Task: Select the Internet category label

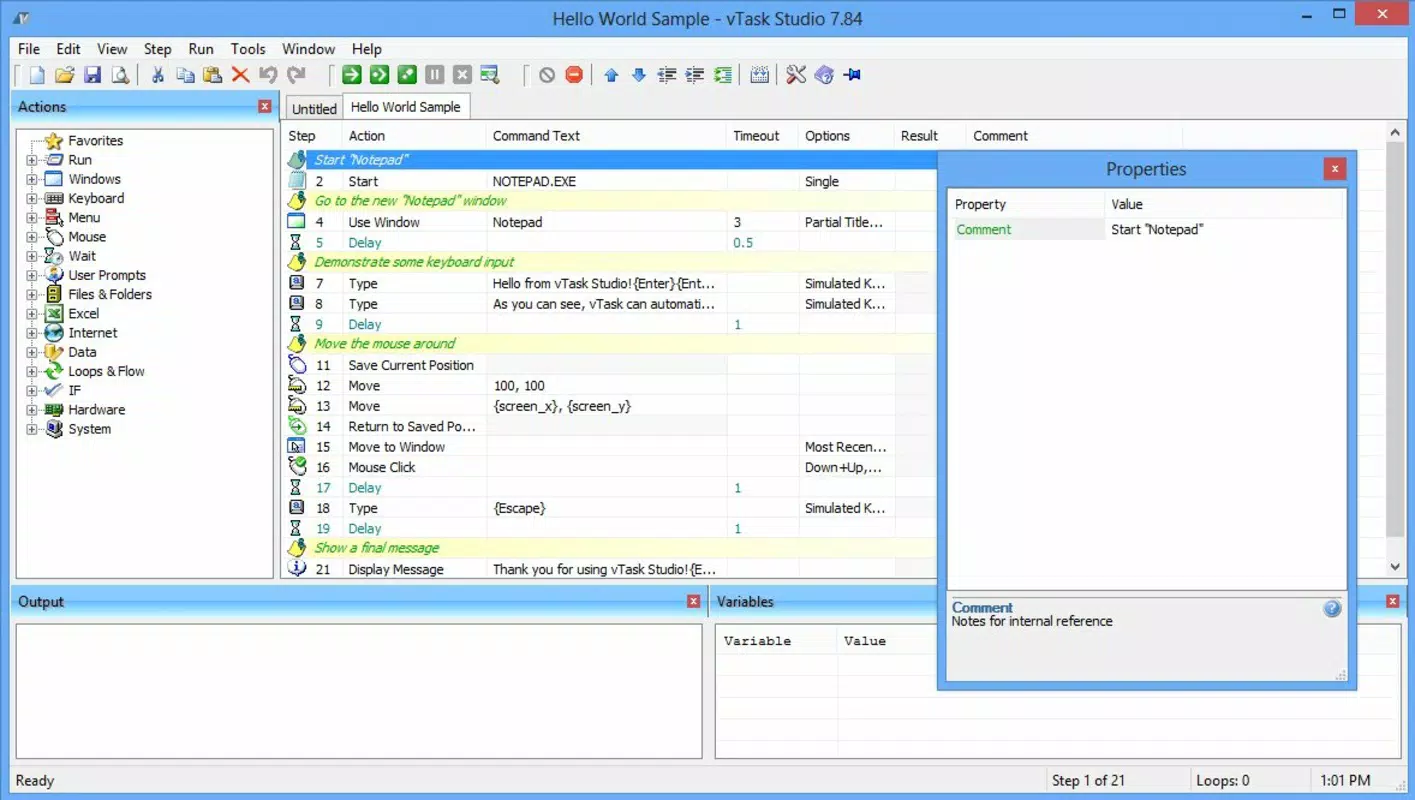Action: pos(92,333)
